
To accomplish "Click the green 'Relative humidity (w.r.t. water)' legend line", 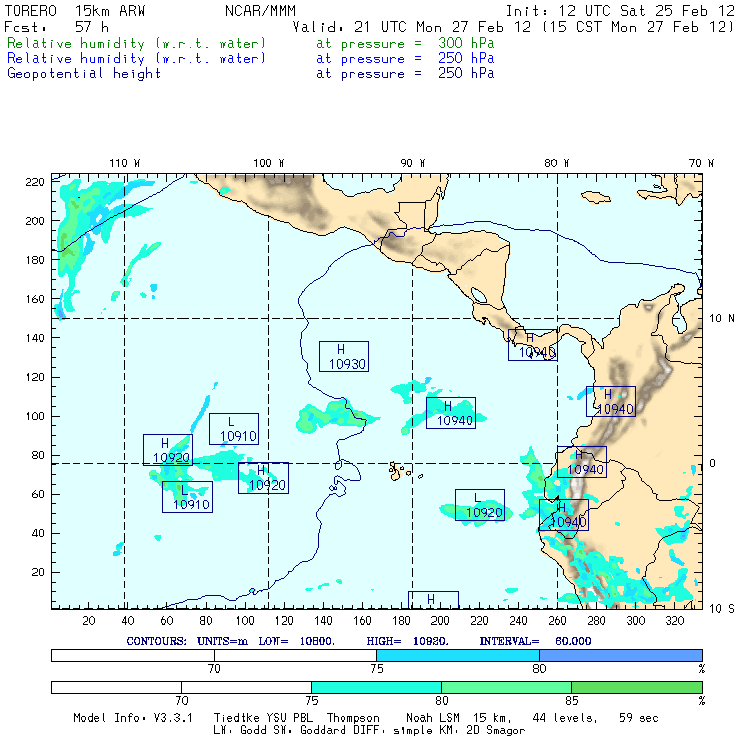I will click(x=136, y=43).
